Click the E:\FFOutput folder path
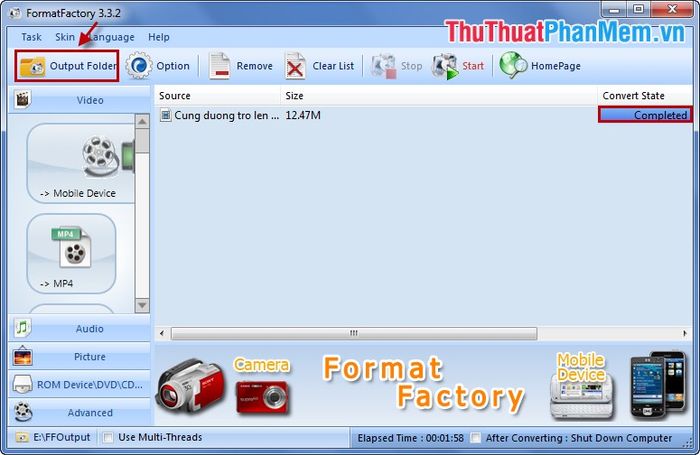This screenshot has height=455, width=700. coord(62,438)
